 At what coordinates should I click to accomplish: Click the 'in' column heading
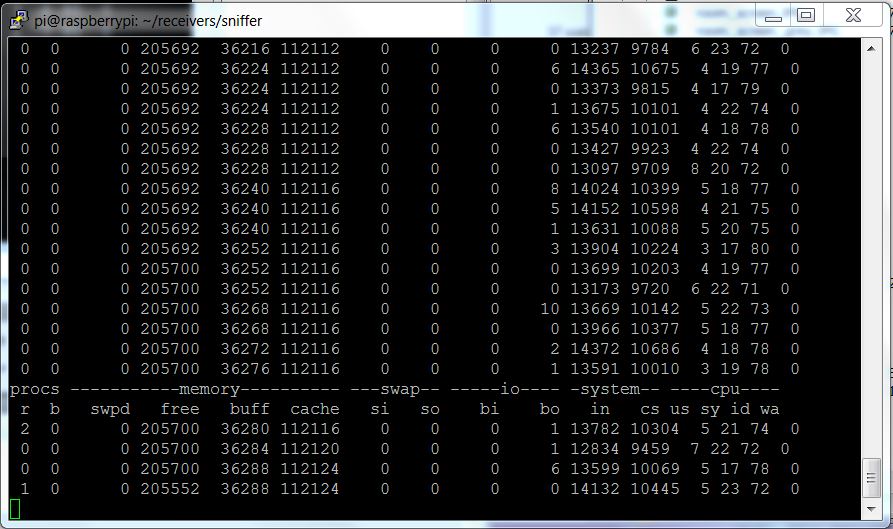pos(600,409)
